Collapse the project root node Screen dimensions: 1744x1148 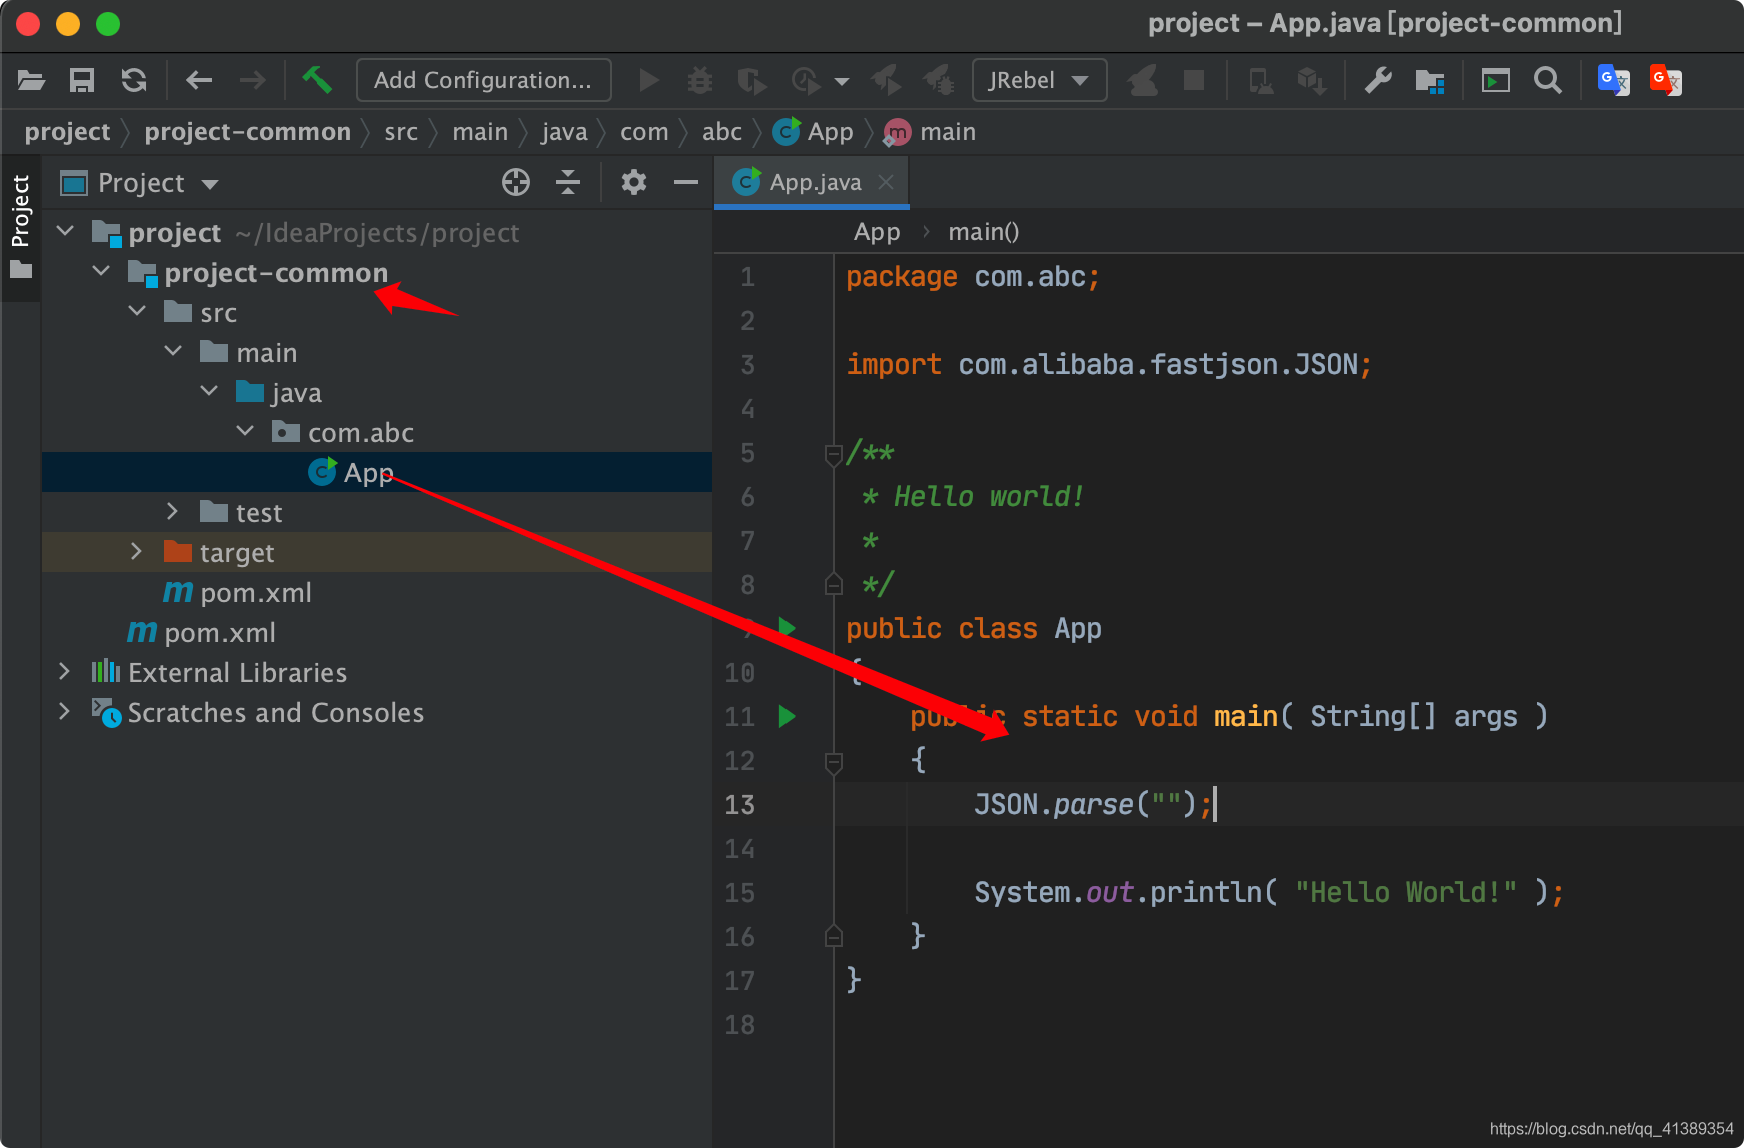(x=66, y=232)
